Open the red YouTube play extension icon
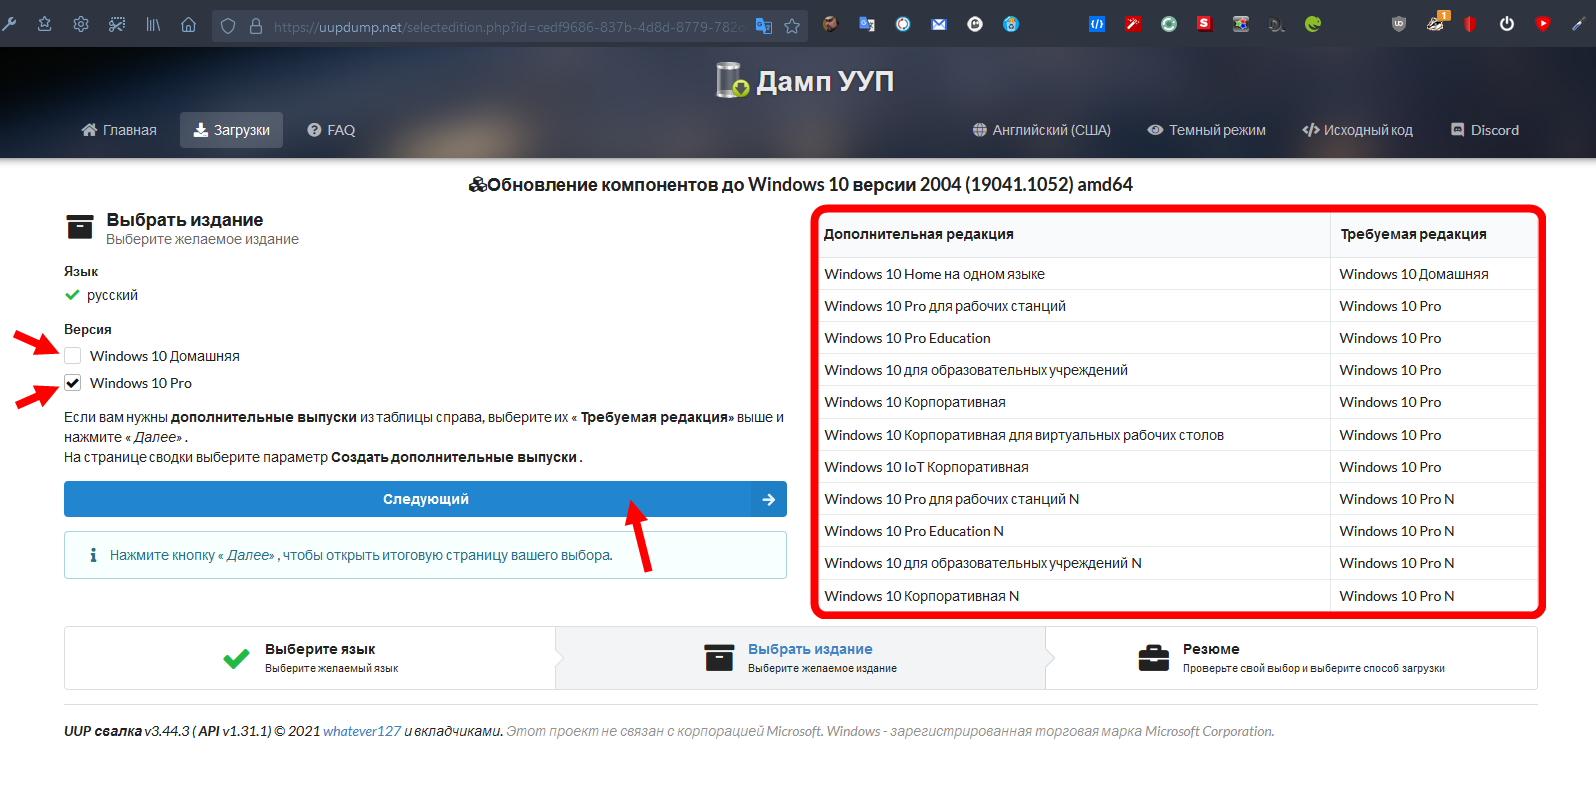 coord(1543,24)
